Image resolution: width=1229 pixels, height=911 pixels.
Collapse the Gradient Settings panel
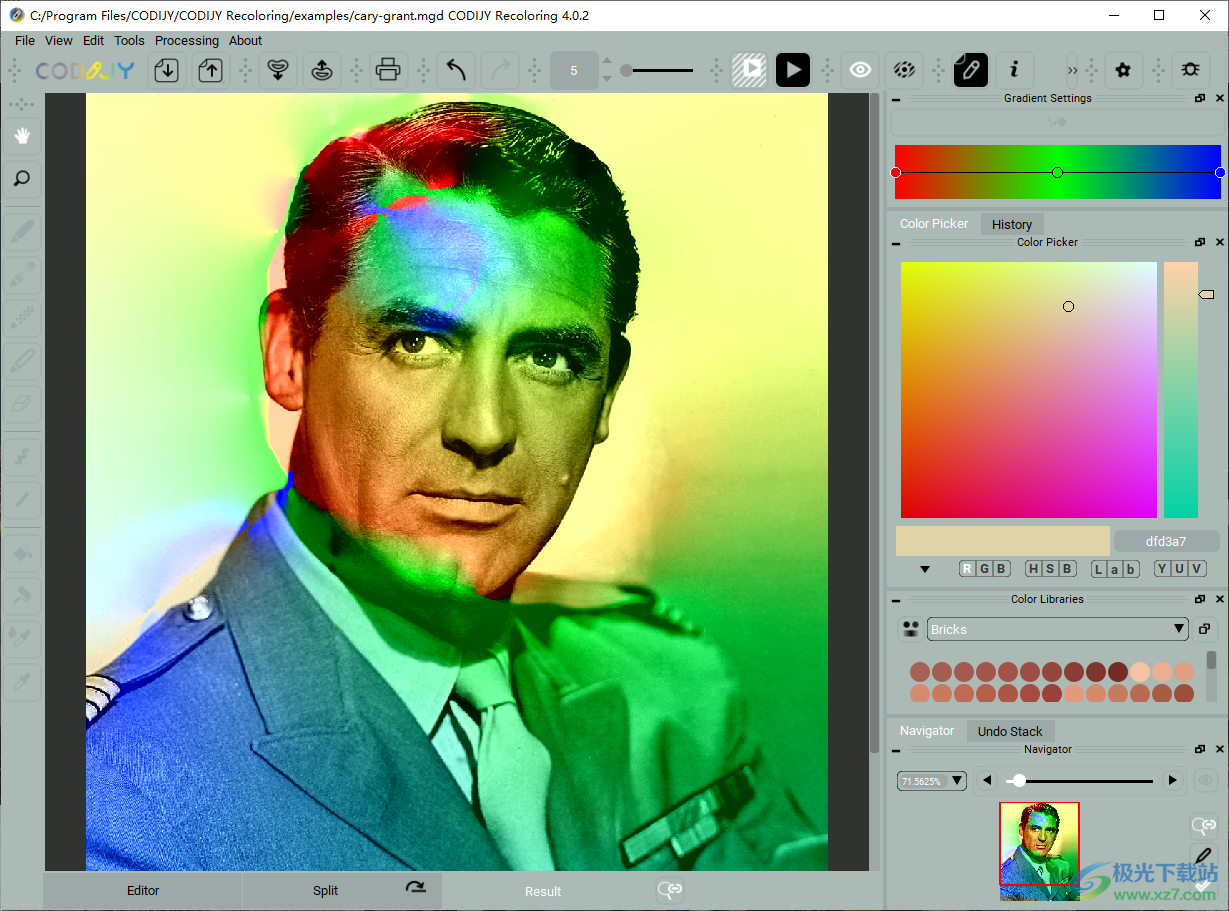[895, 98]
